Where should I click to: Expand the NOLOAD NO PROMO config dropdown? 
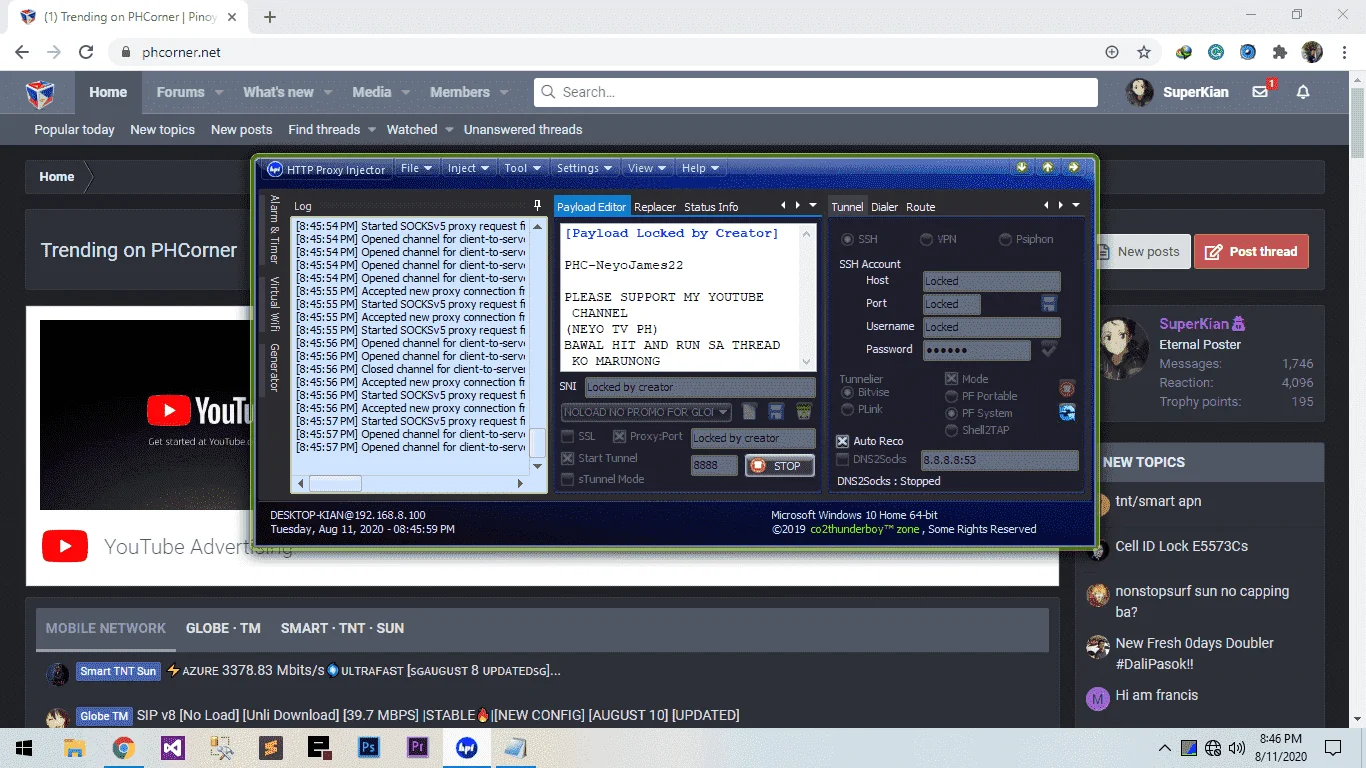tap(724, 412)
